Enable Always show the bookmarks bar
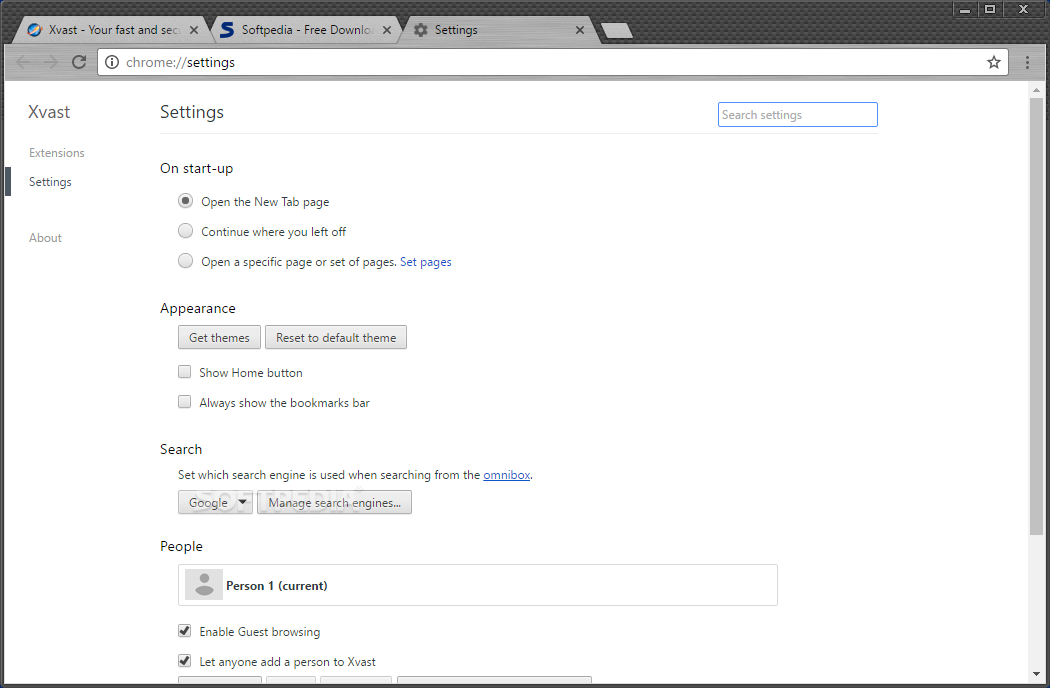This screenshot has height=688, width=1050. coord(184,402)
